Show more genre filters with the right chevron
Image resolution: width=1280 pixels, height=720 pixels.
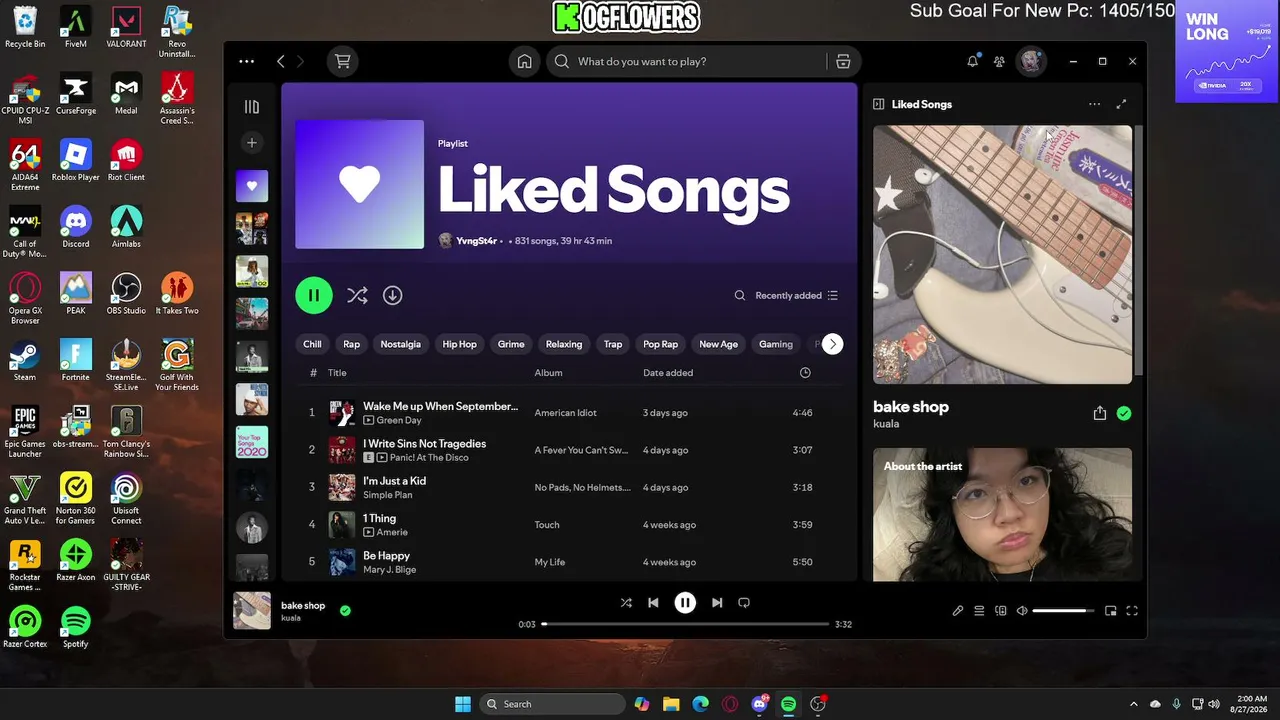point(832,344)
